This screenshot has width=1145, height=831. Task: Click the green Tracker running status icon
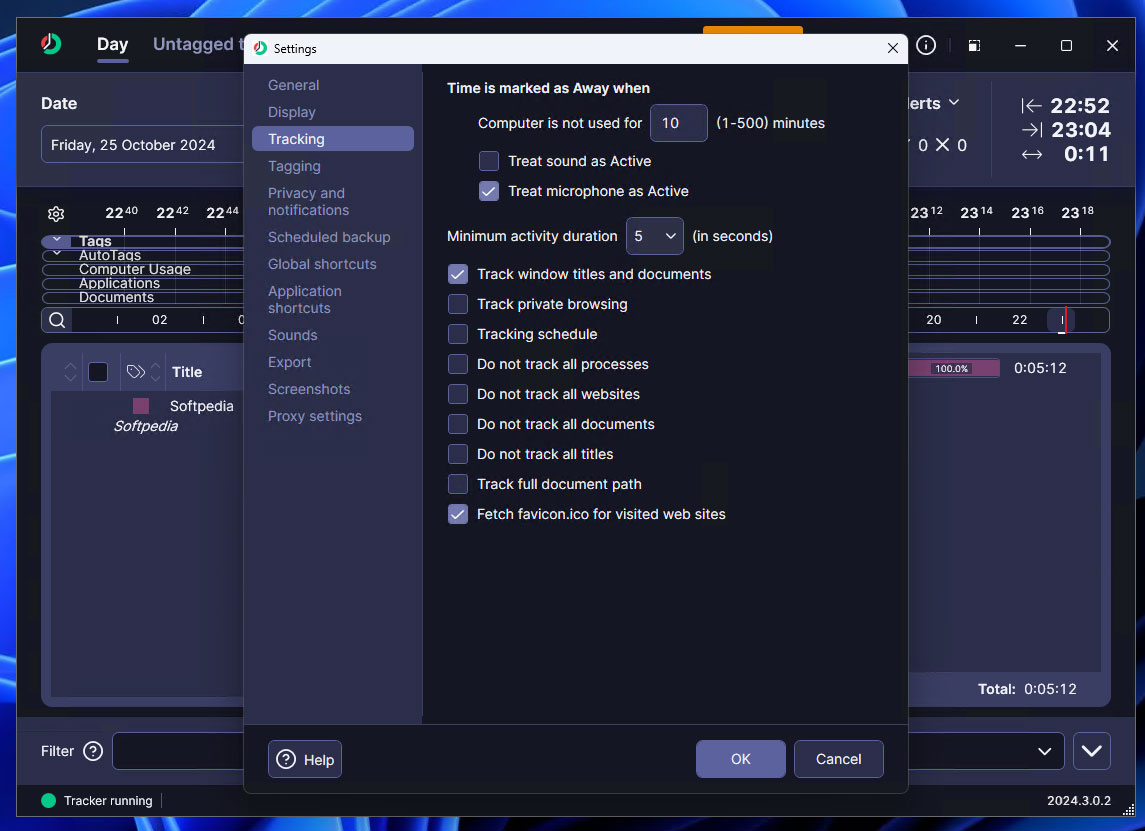coord(48,801)
